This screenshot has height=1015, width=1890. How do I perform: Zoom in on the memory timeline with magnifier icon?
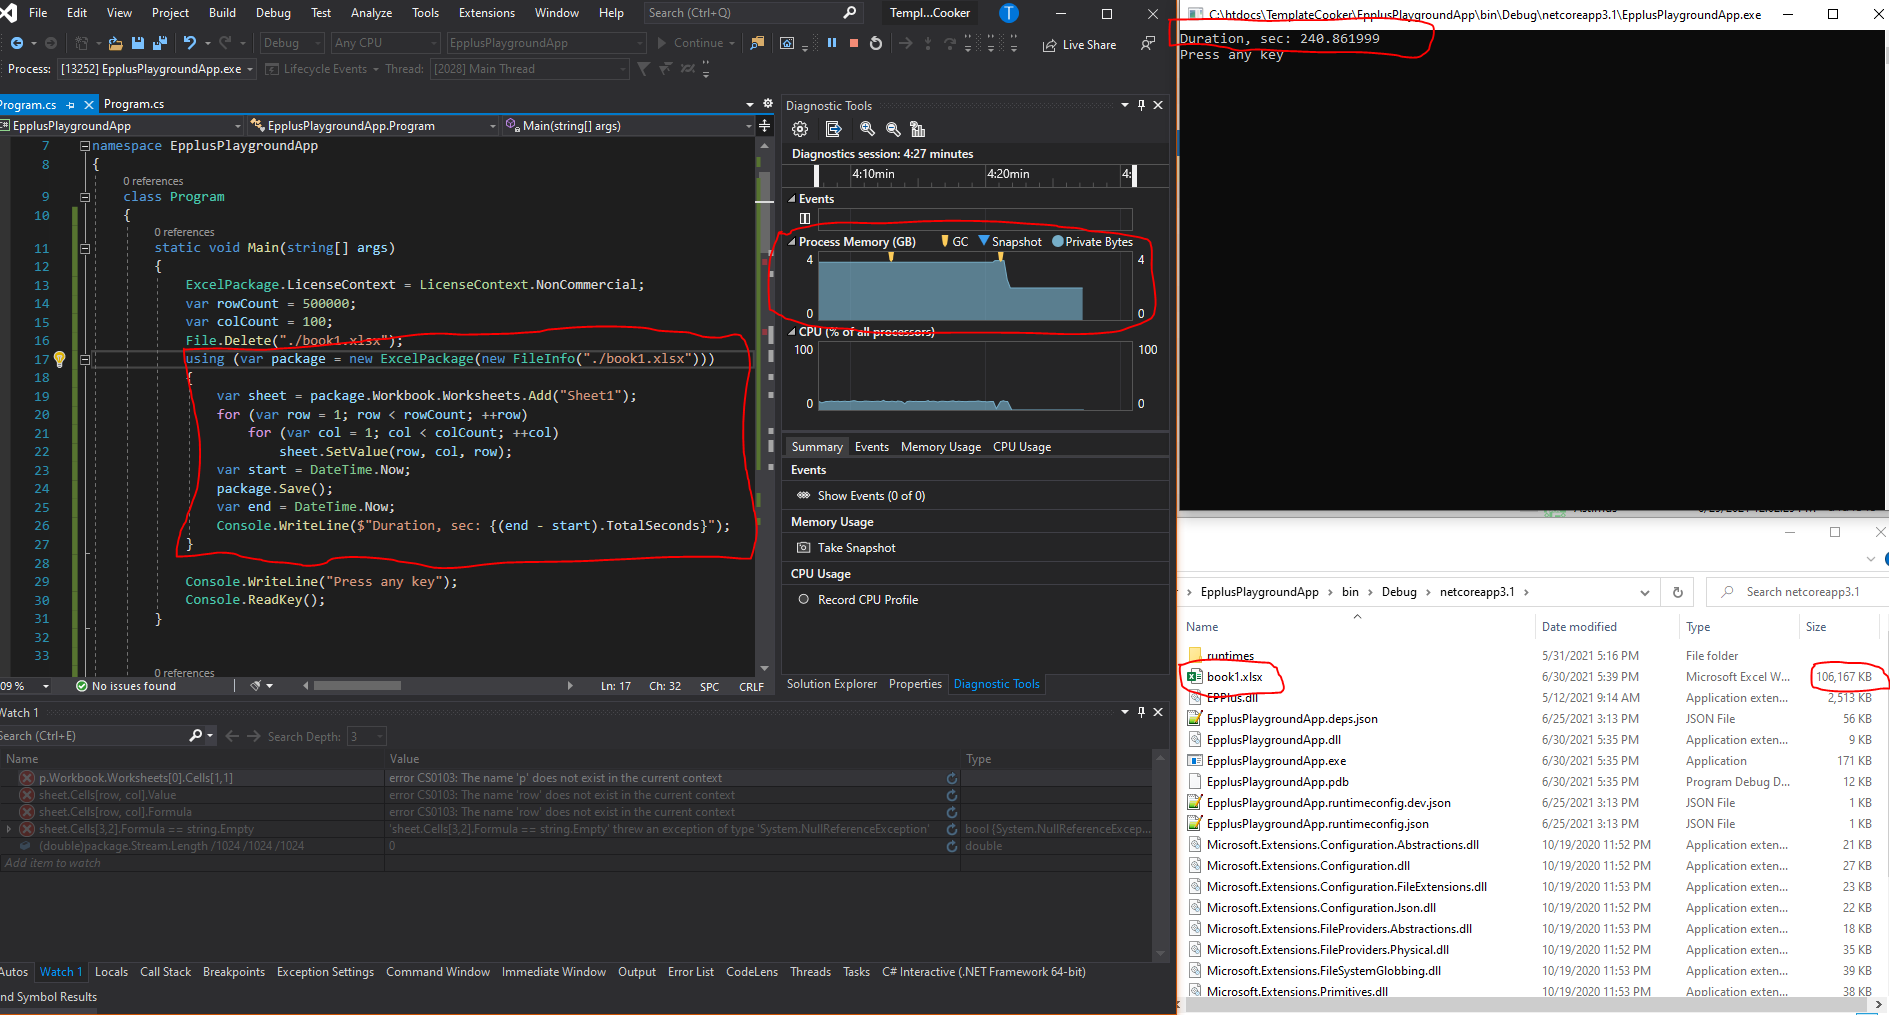(867, 129)
